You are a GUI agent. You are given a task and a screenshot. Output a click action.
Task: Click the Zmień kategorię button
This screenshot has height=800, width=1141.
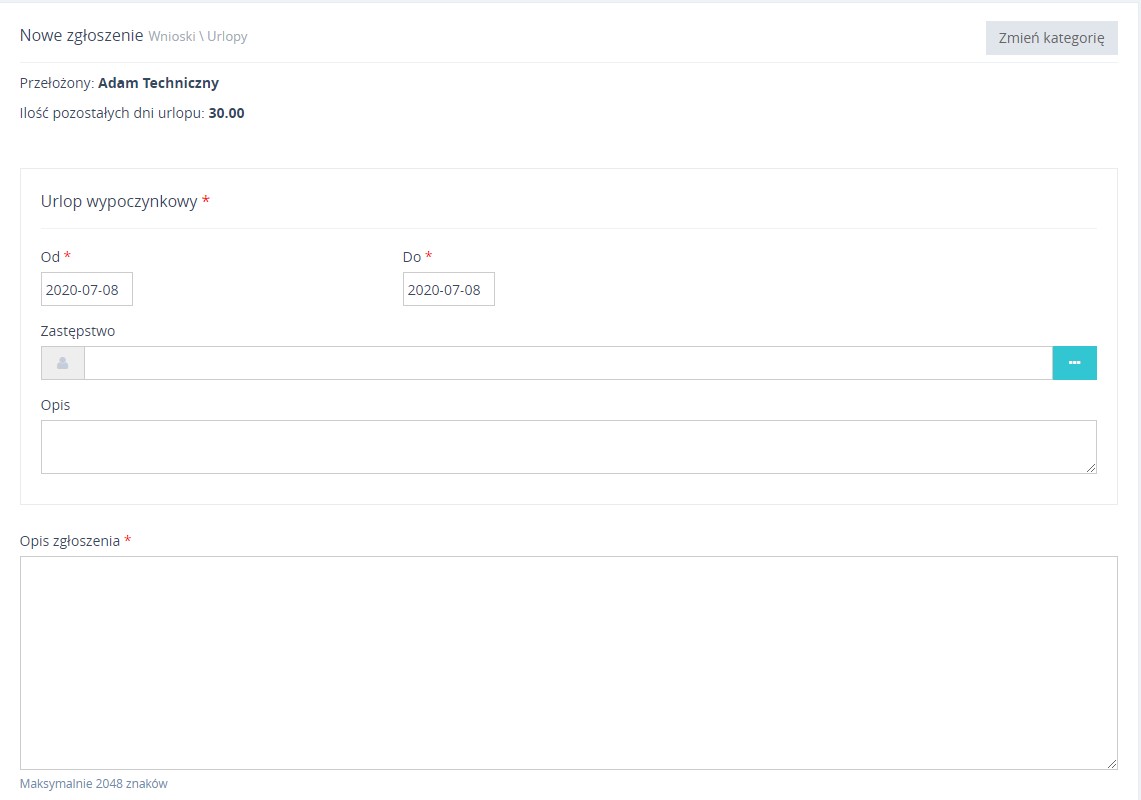pyautogui.click(x=1051, y=38)
